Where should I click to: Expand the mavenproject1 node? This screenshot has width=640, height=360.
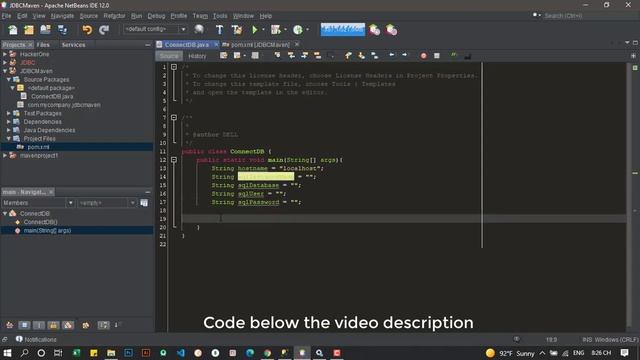[x=5, y=156]
